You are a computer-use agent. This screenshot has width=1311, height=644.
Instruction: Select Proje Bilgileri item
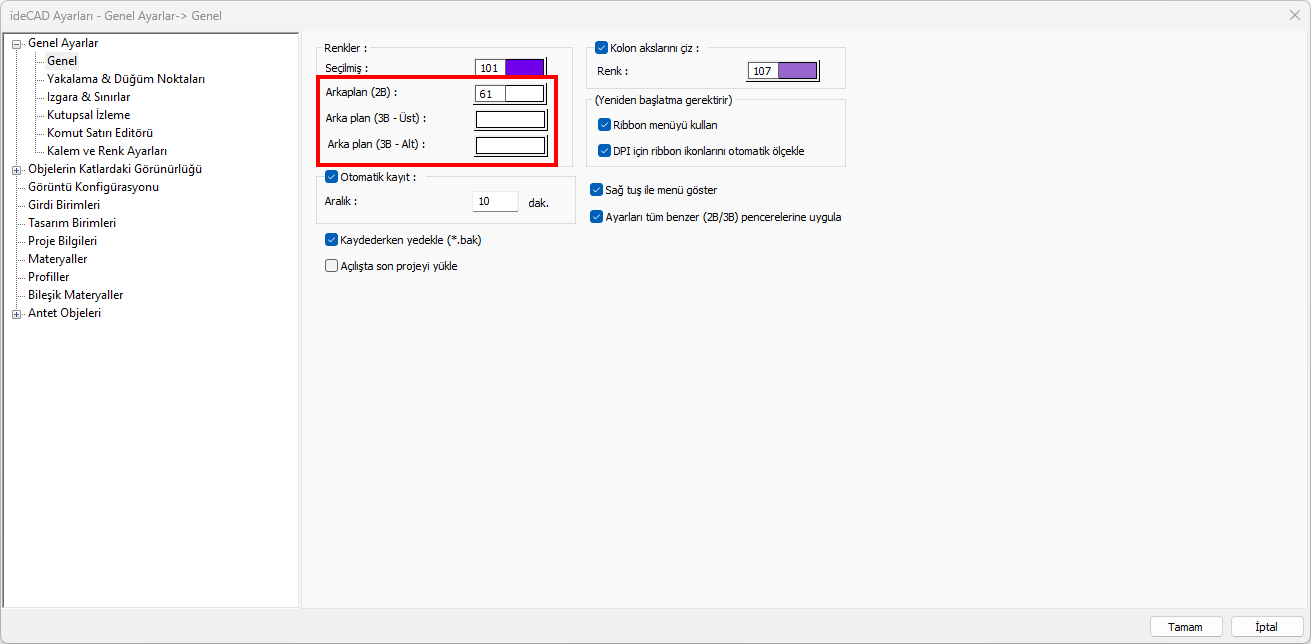click(x=62, y=241)
